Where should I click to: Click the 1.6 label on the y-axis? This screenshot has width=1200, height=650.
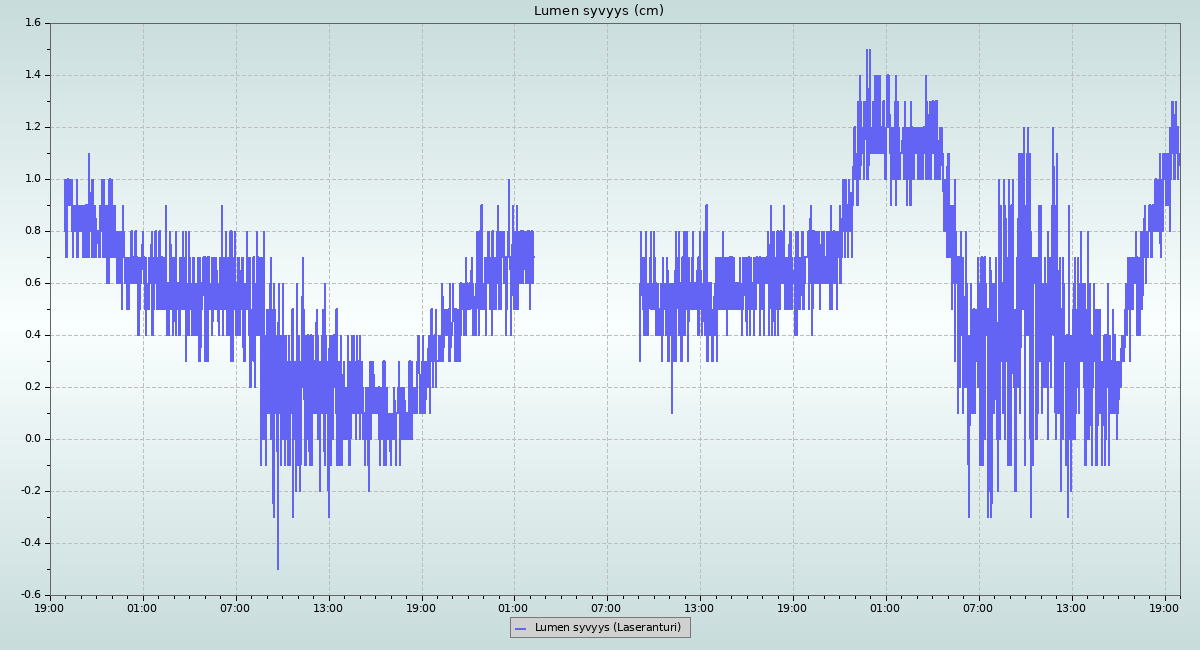point(32,23)
